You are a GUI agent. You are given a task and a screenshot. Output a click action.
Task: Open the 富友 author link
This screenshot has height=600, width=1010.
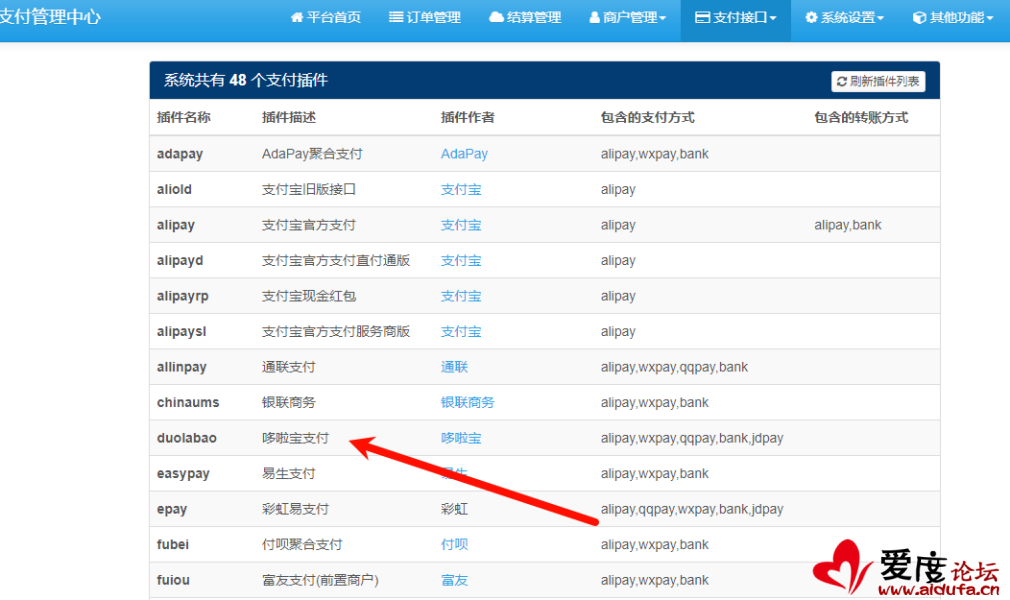(454, 580)
